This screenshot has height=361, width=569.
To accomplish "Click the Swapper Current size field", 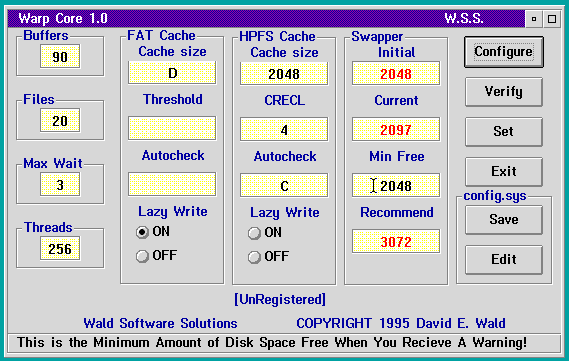I will pos(396,130).
